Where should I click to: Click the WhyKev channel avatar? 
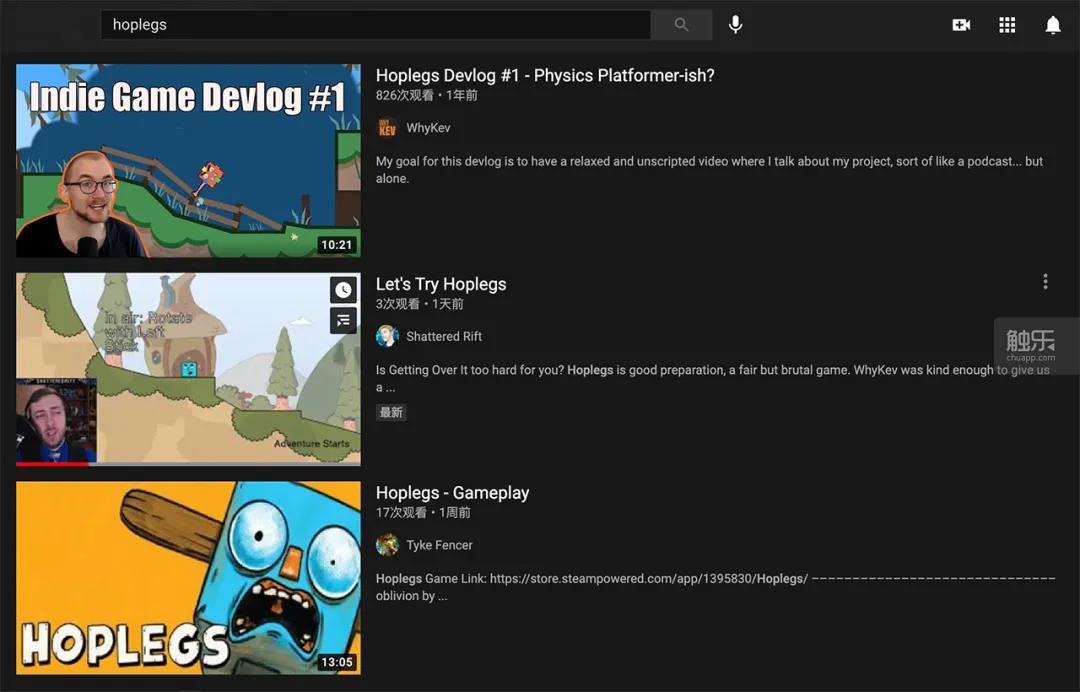(387, 128)
